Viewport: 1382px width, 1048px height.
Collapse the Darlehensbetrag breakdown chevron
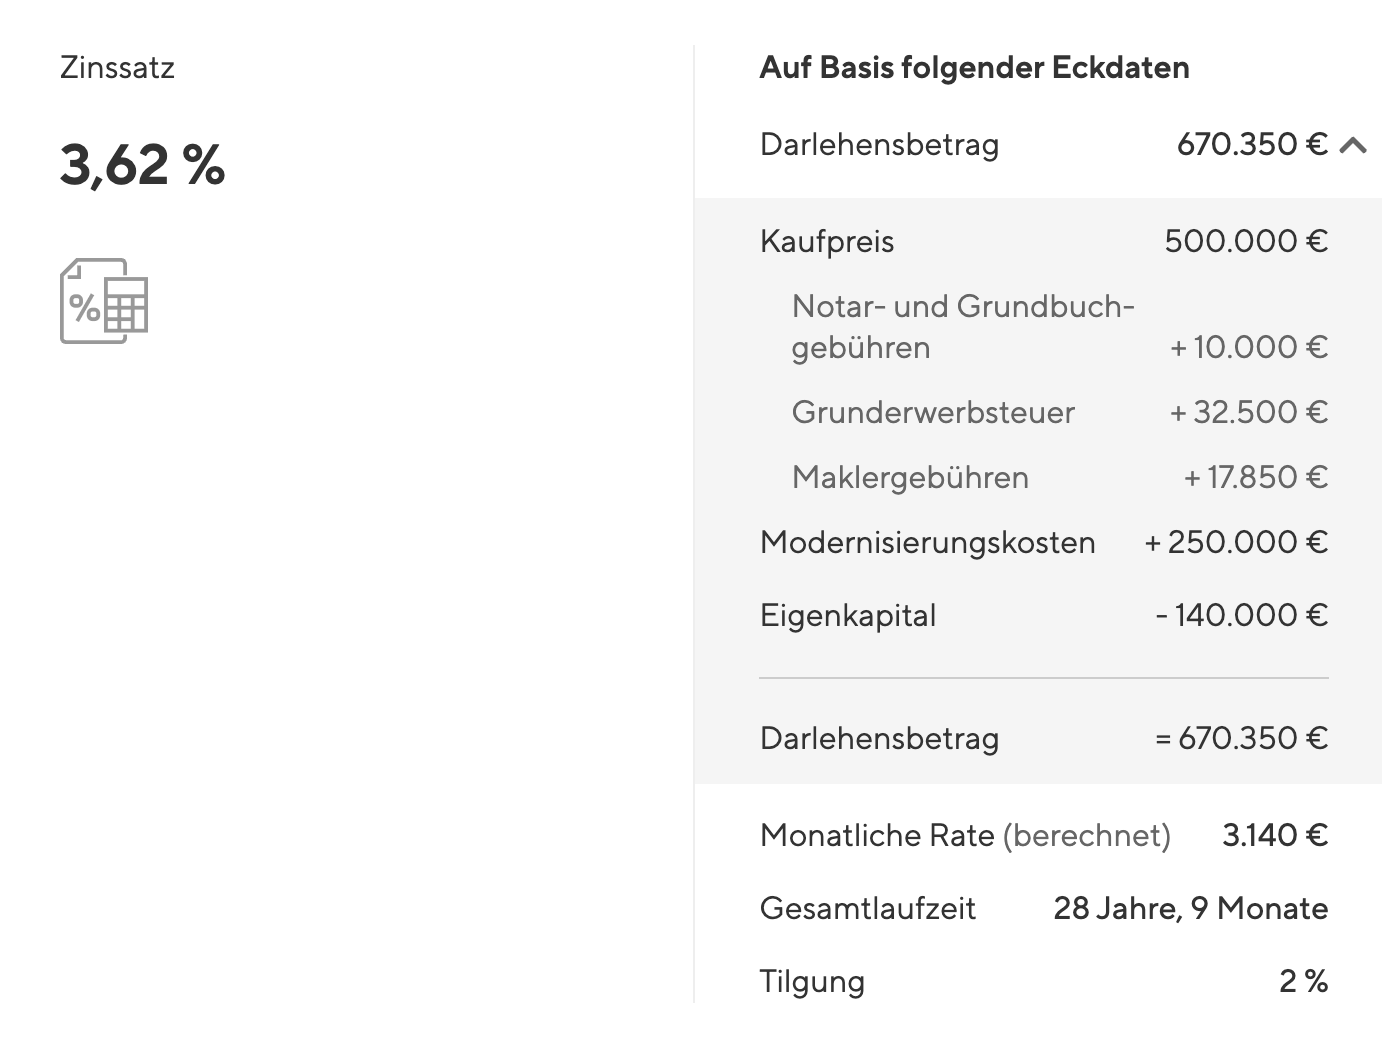click(1353, 146)
